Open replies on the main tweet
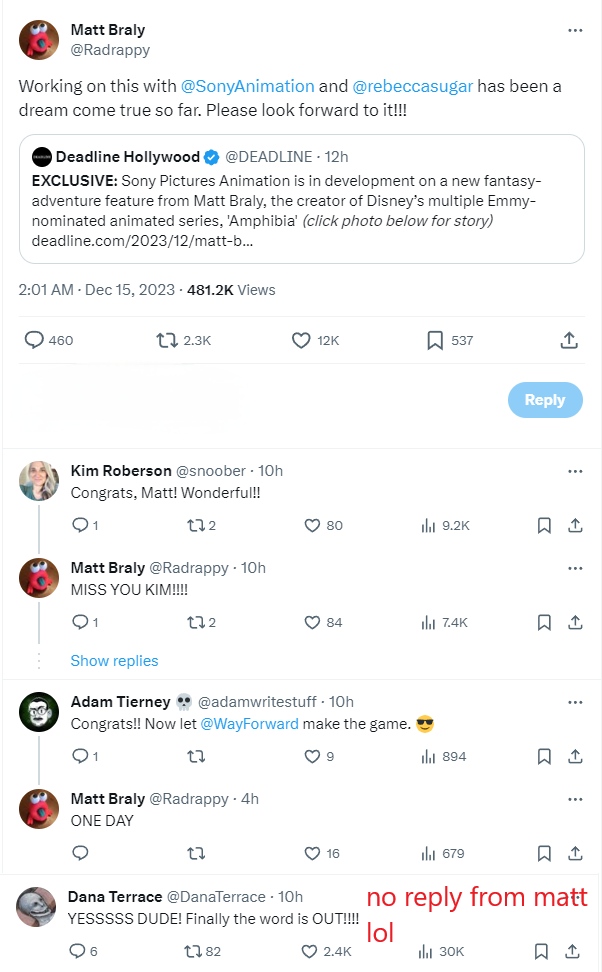Viewport: 602px width, 972px height. tap(35, 341)
